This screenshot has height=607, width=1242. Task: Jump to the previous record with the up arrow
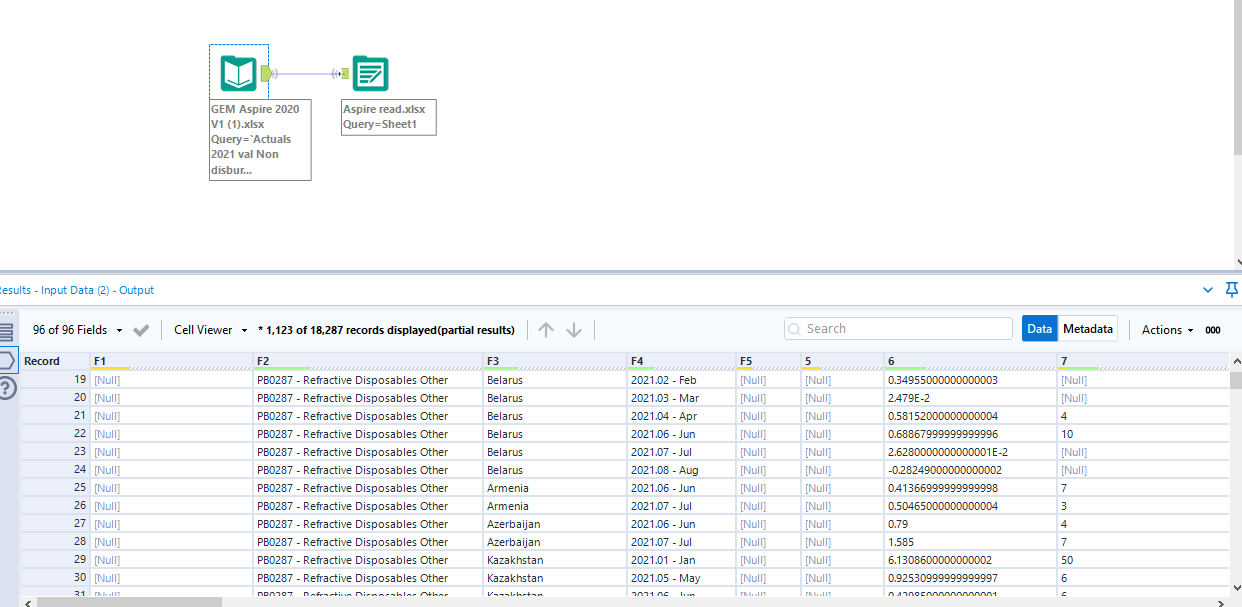[x=545, y=330]
